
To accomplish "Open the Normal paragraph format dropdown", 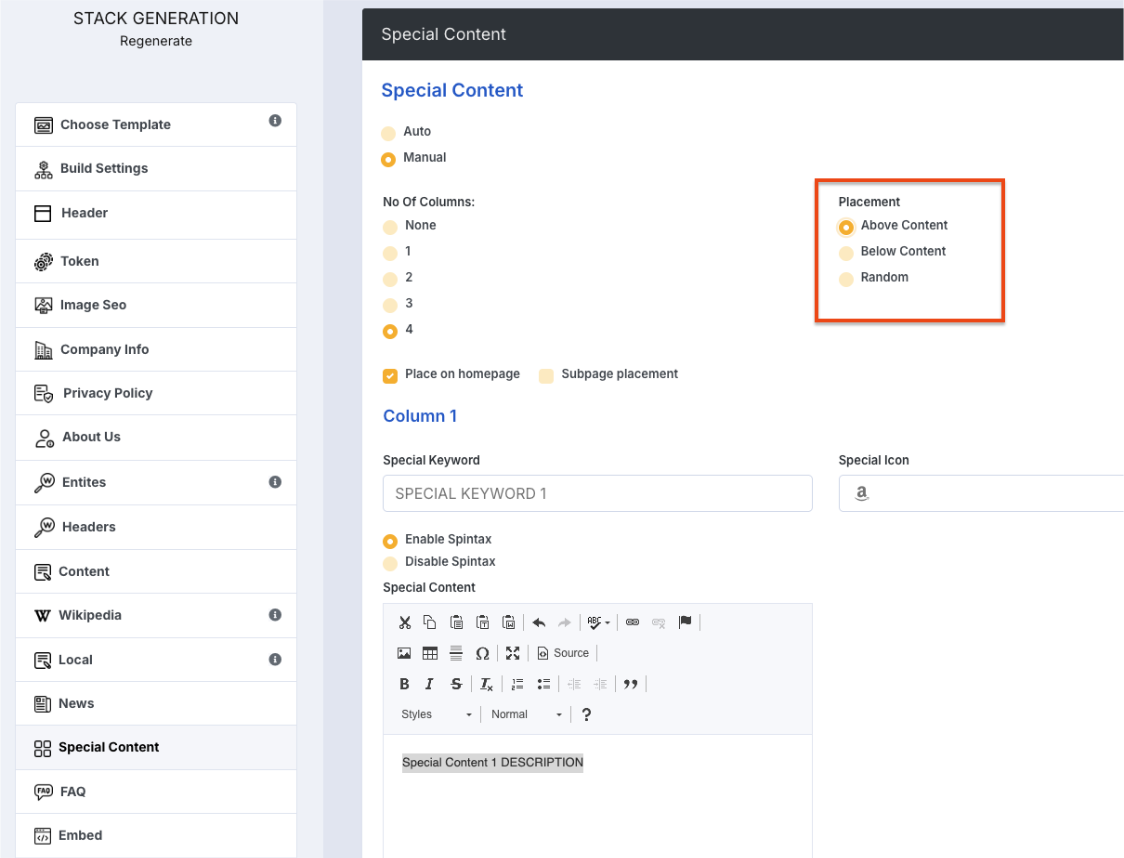I will [x=526, y=714].
